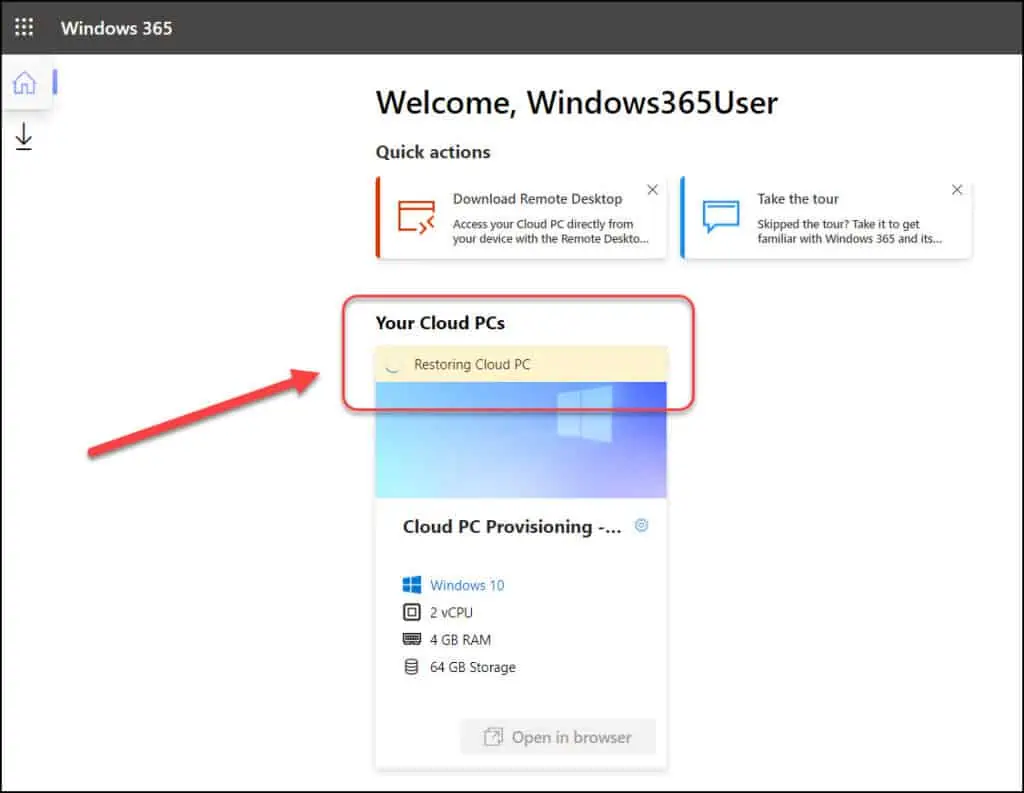Image resolution: width=1024 pixels, height=793 pixels.
Task: Click the Skipped the tour description text
Action: coord(850,231)
